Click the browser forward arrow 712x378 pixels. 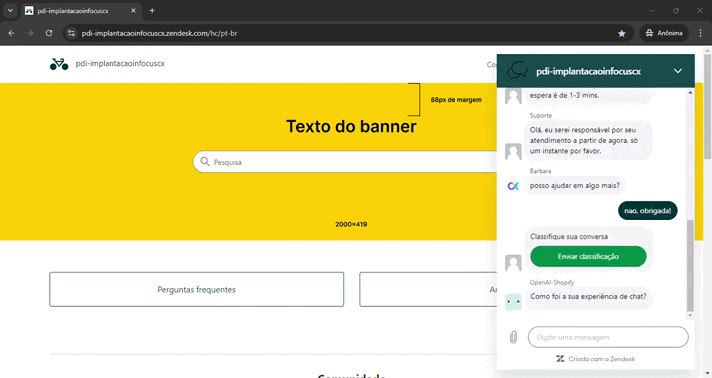coord(30,33)
